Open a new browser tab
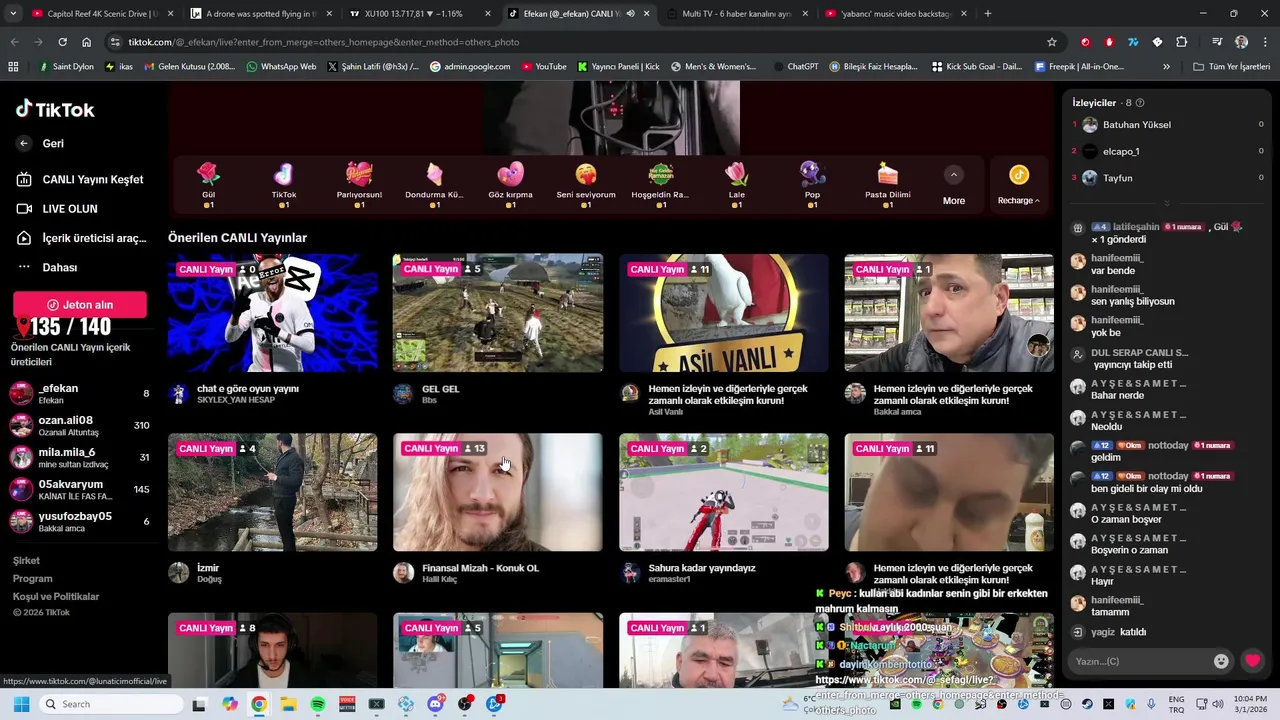 pos(988,14)
